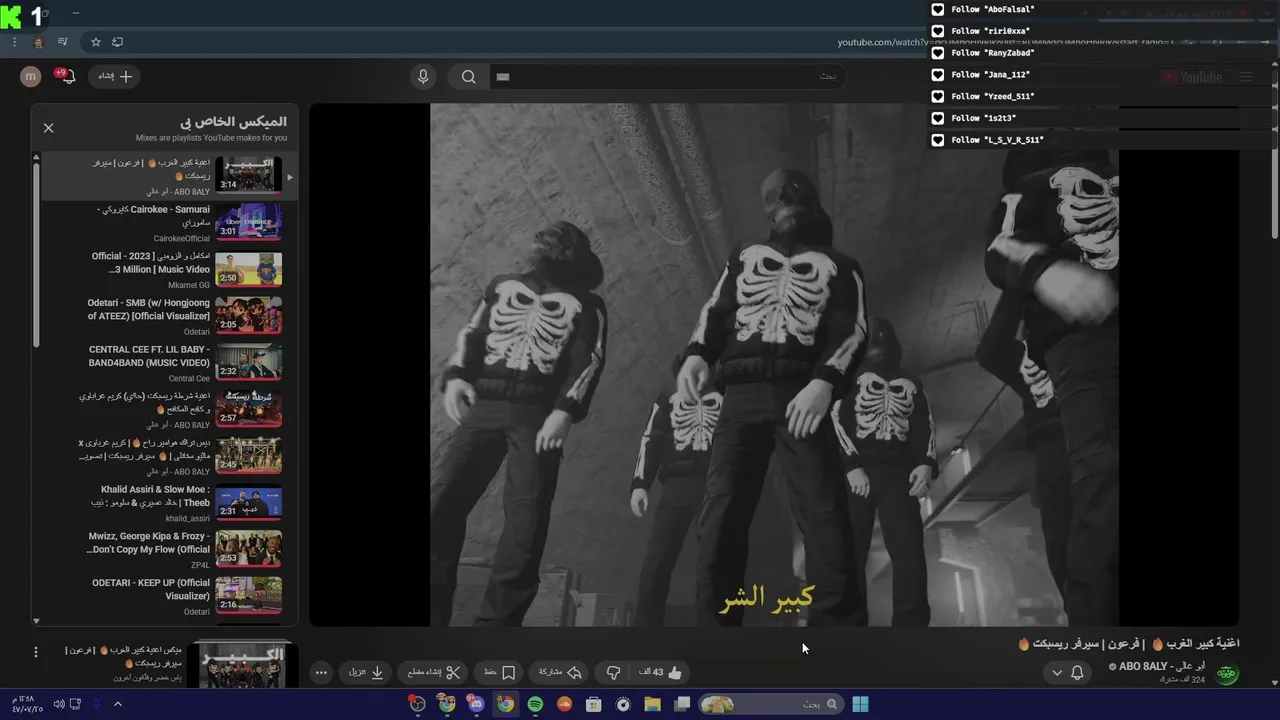Open Discord taskbar icon
This screenshot has height=720, width=1280.
[476, 704]
